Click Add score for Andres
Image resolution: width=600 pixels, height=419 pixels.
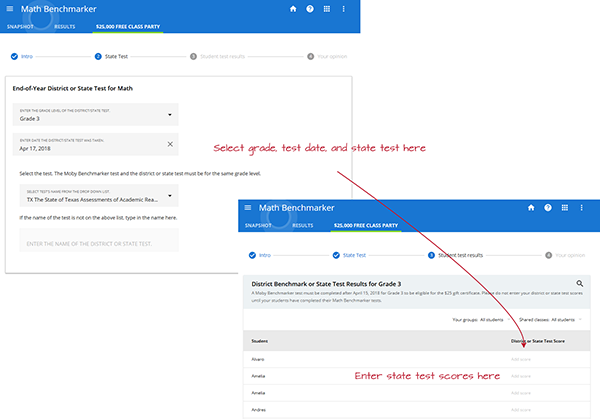(521, 410)
